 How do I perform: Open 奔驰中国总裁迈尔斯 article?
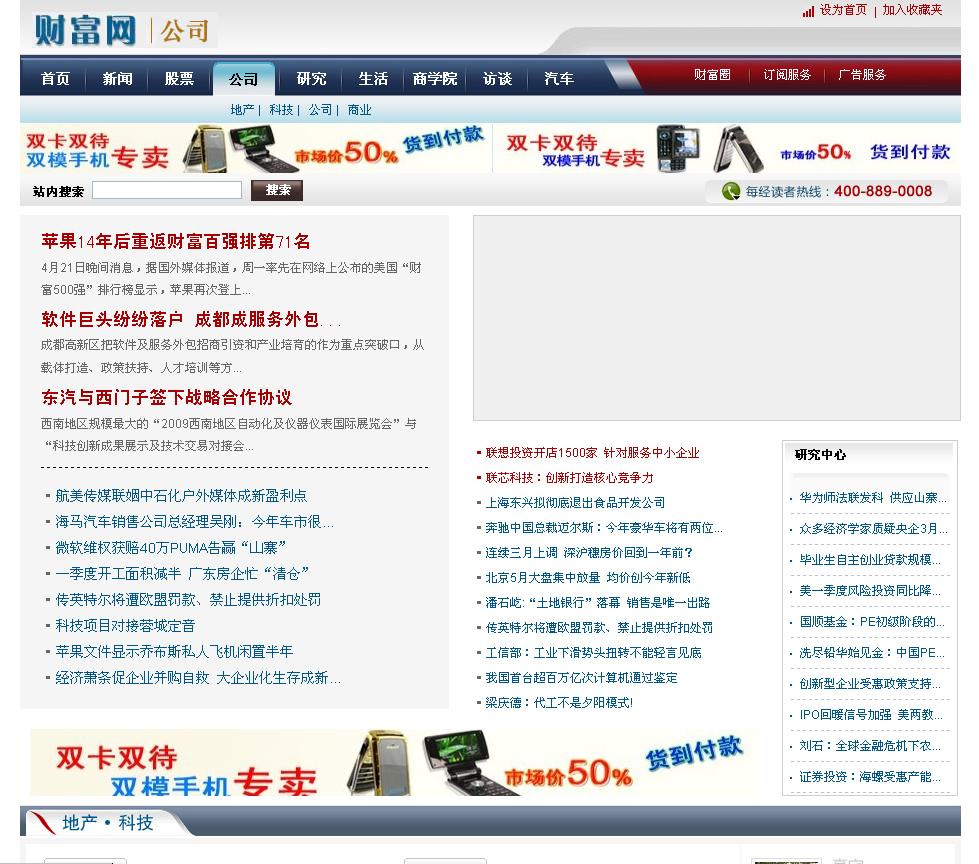tap(604, 528)
